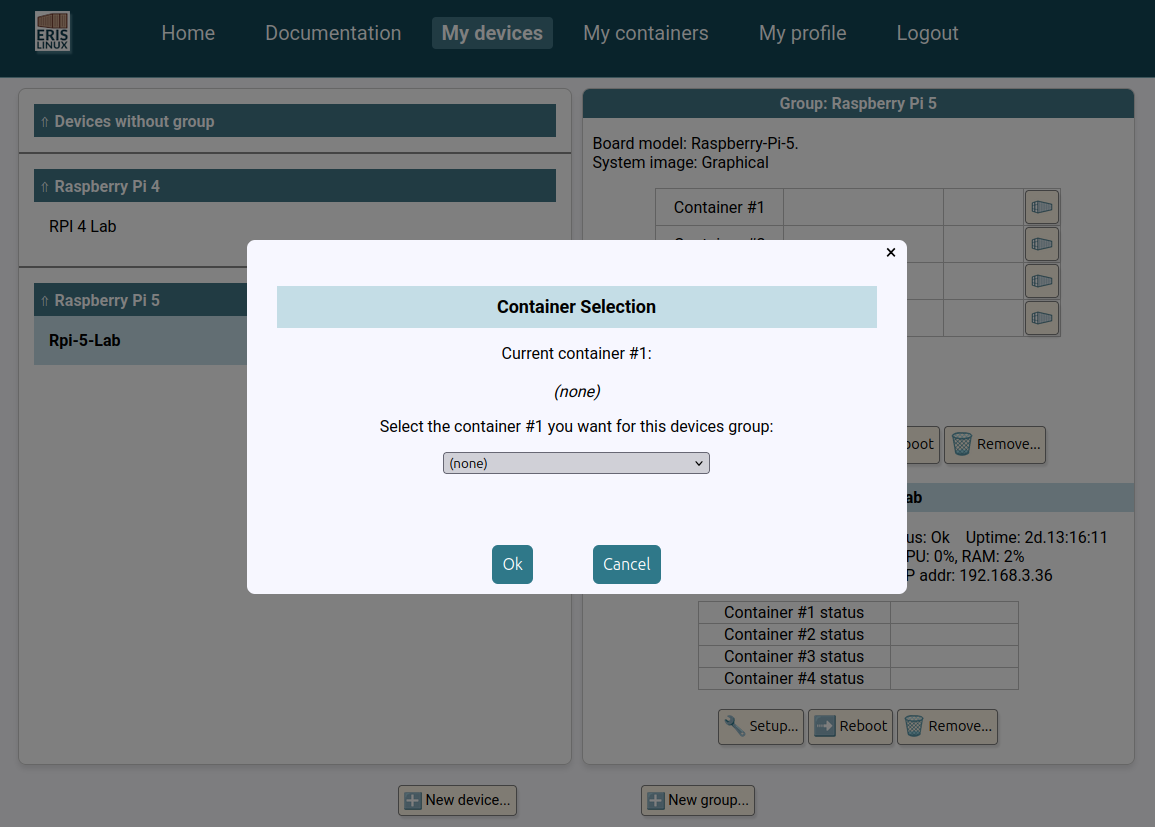Viewport: 1155px width, 827px height.
Task: Go to the My containers page
Action: tap(645, 33)
